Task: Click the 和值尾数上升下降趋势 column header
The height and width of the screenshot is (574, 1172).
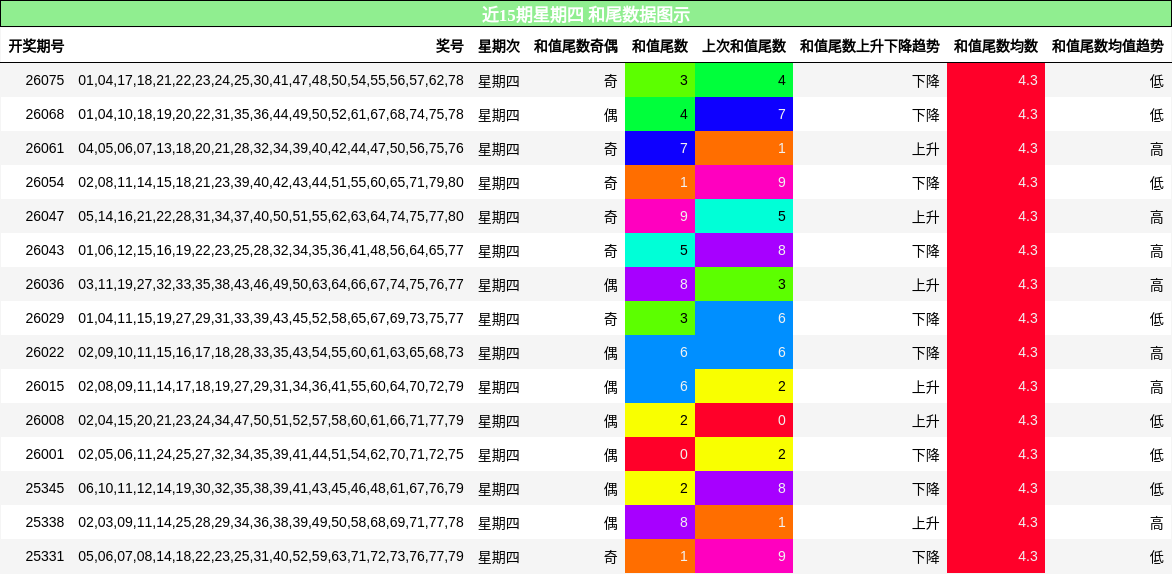Action: [870, 46]
